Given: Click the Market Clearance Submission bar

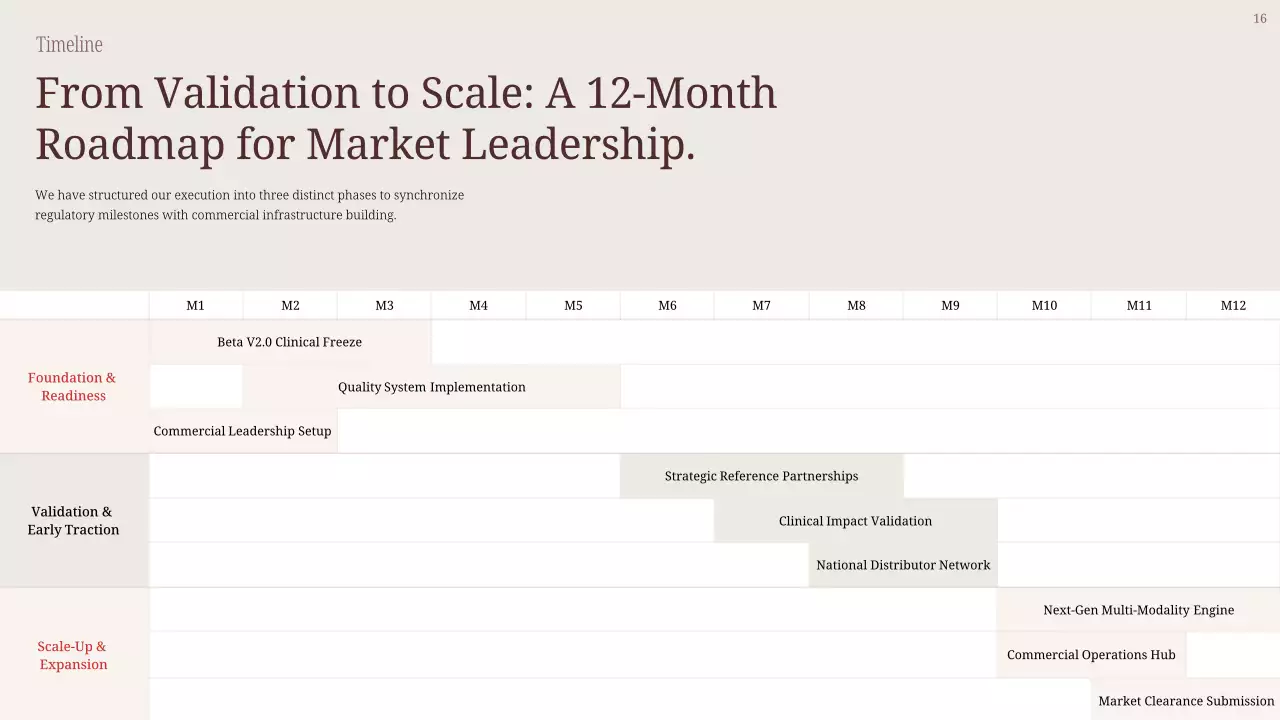Looking at the screenshot, I should (1186, 701).
